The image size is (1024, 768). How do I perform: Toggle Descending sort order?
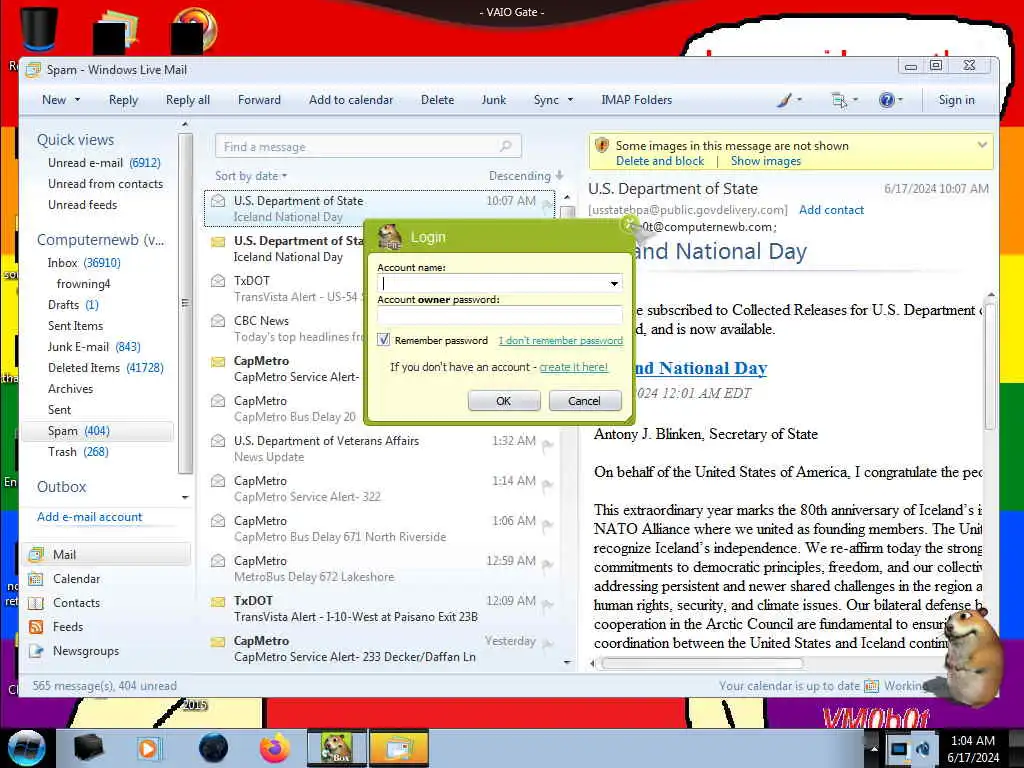click(526, 176)
